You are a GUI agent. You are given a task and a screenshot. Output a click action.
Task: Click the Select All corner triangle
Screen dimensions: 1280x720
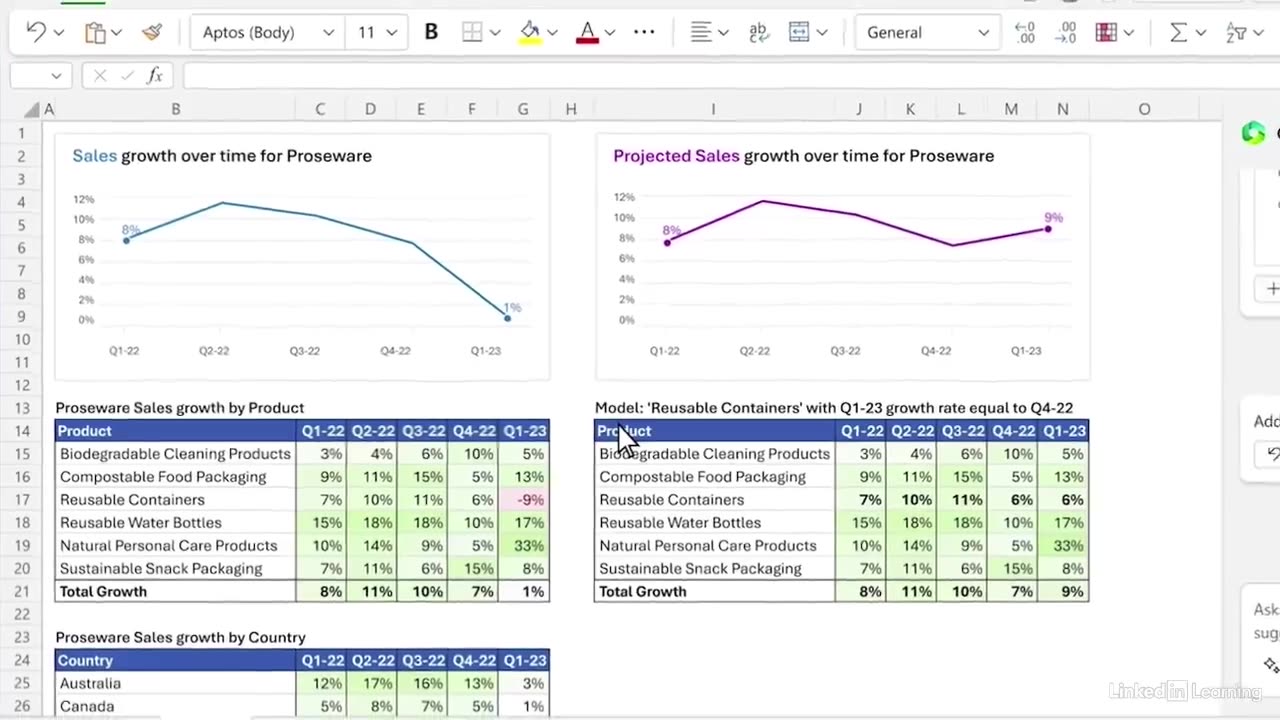[x=32, y=110]
